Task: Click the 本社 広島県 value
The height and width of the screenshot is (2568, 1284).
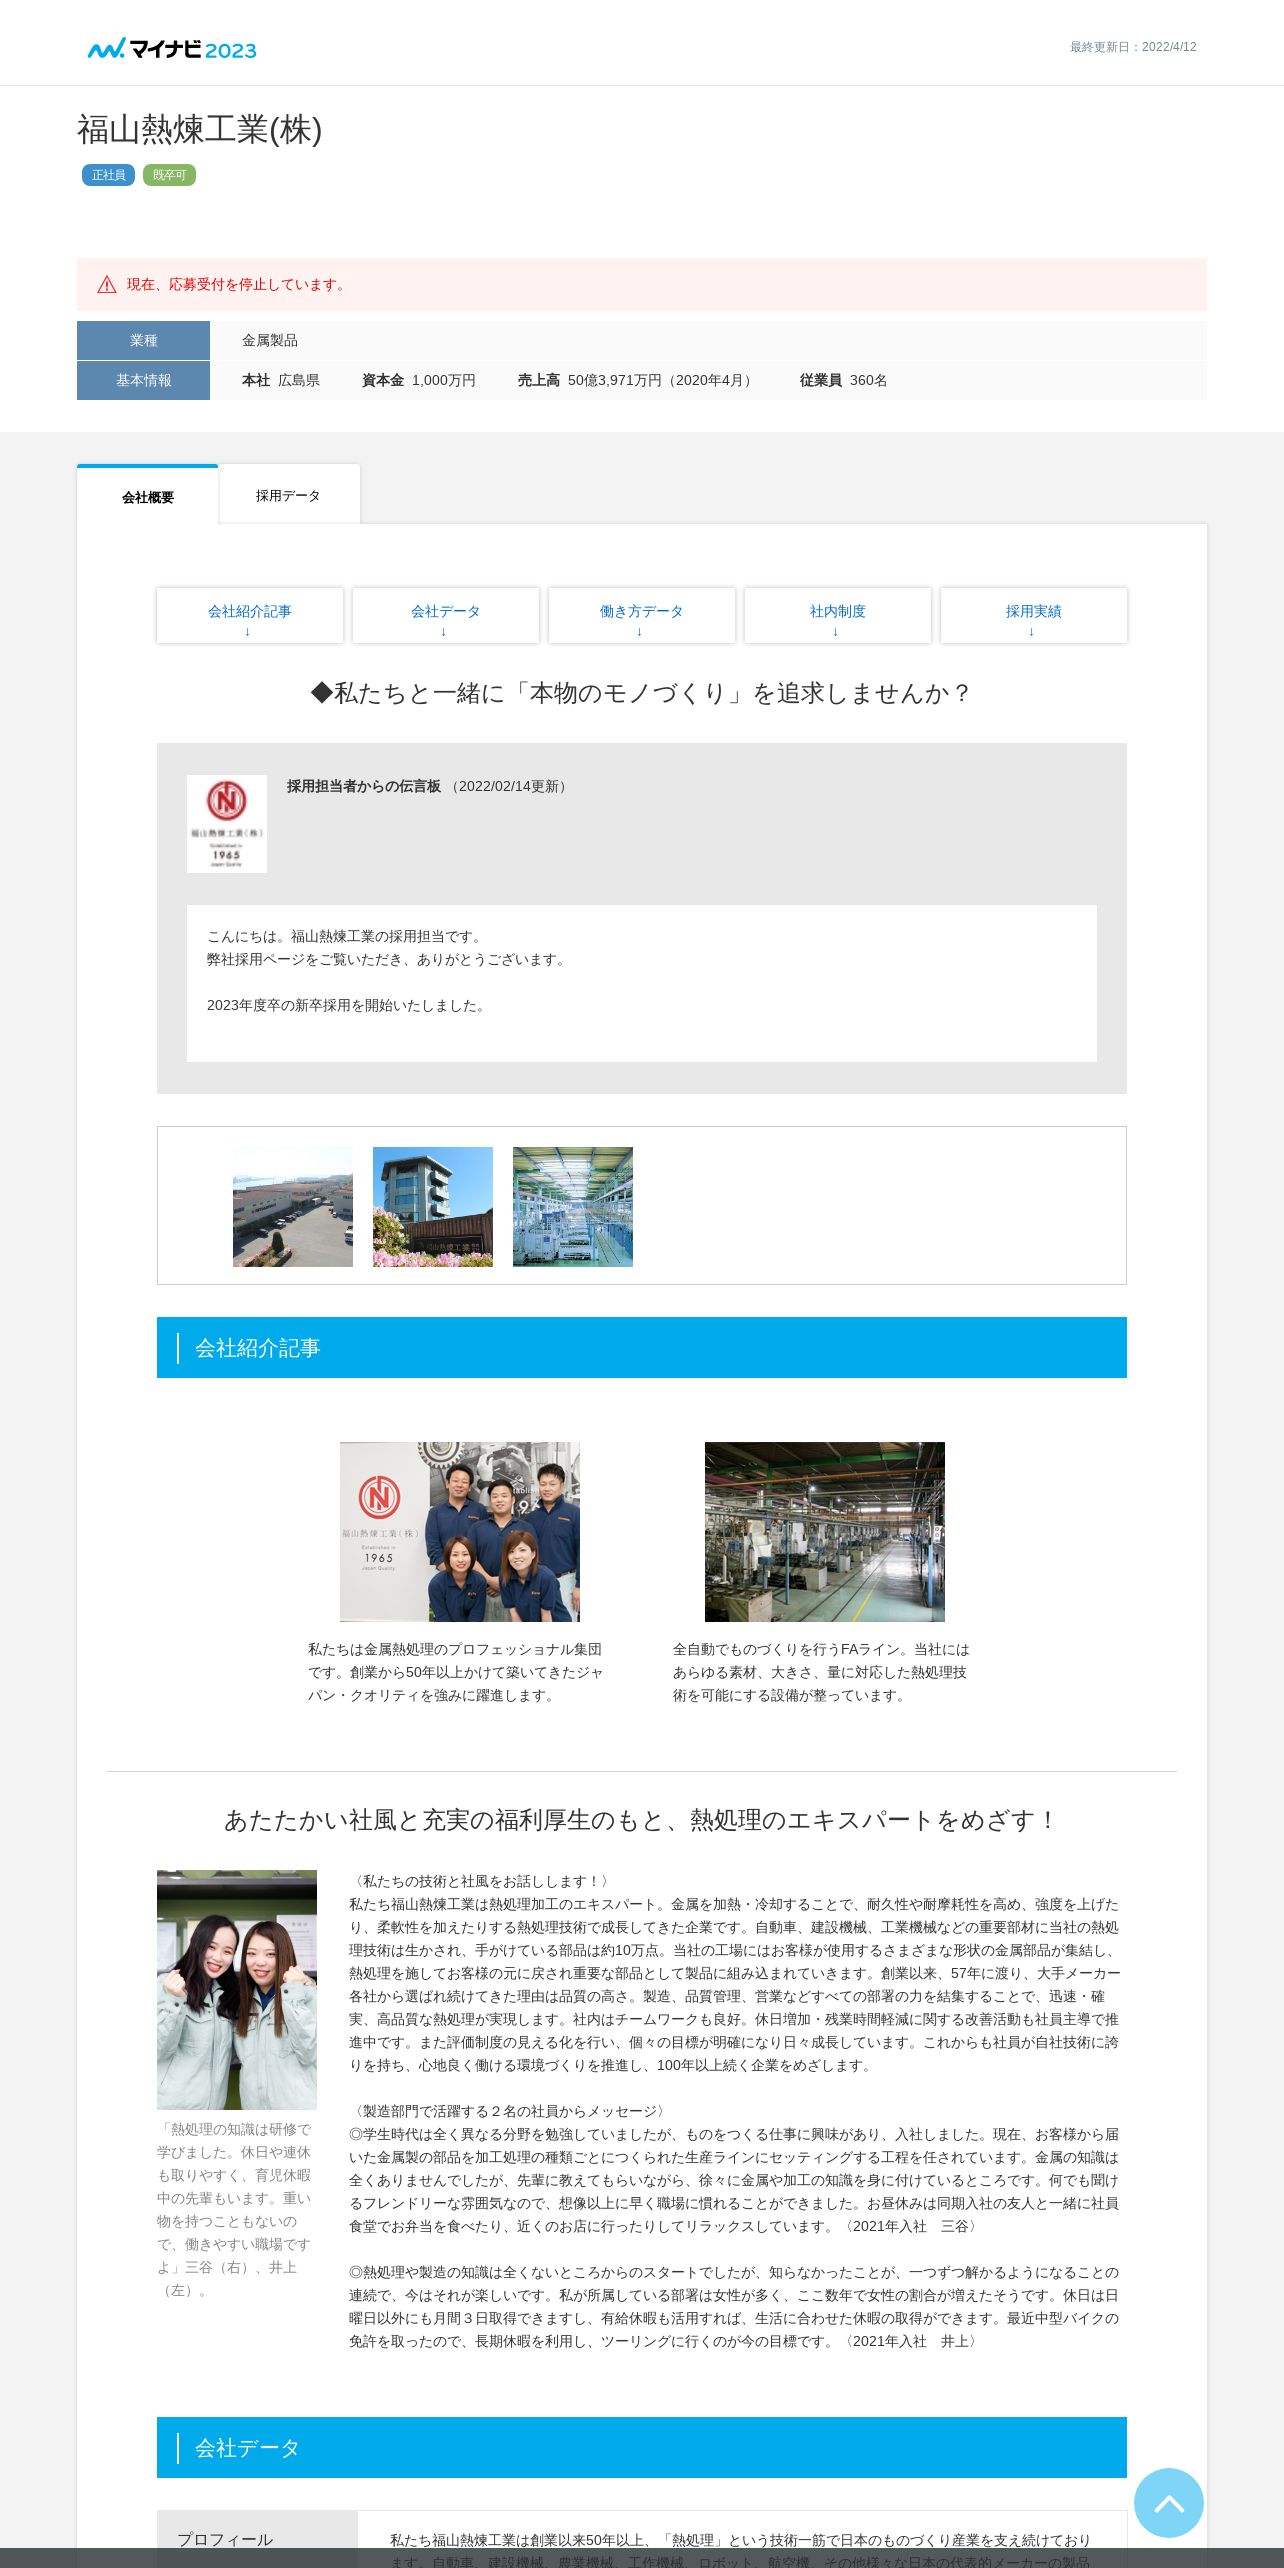Action: (x=281, y=381)
